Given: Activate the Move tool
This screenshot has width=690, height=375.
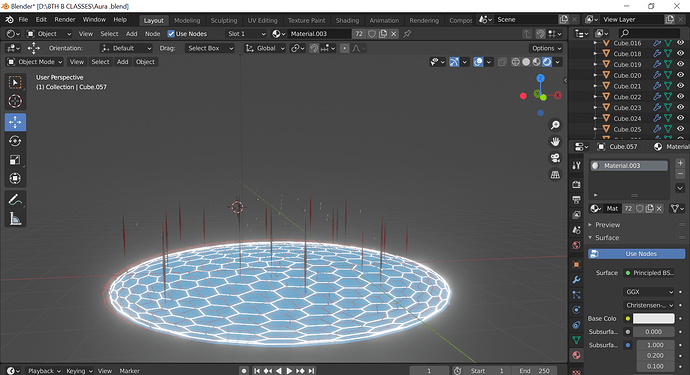Looking at the screenshot, I should click(15, 122).
